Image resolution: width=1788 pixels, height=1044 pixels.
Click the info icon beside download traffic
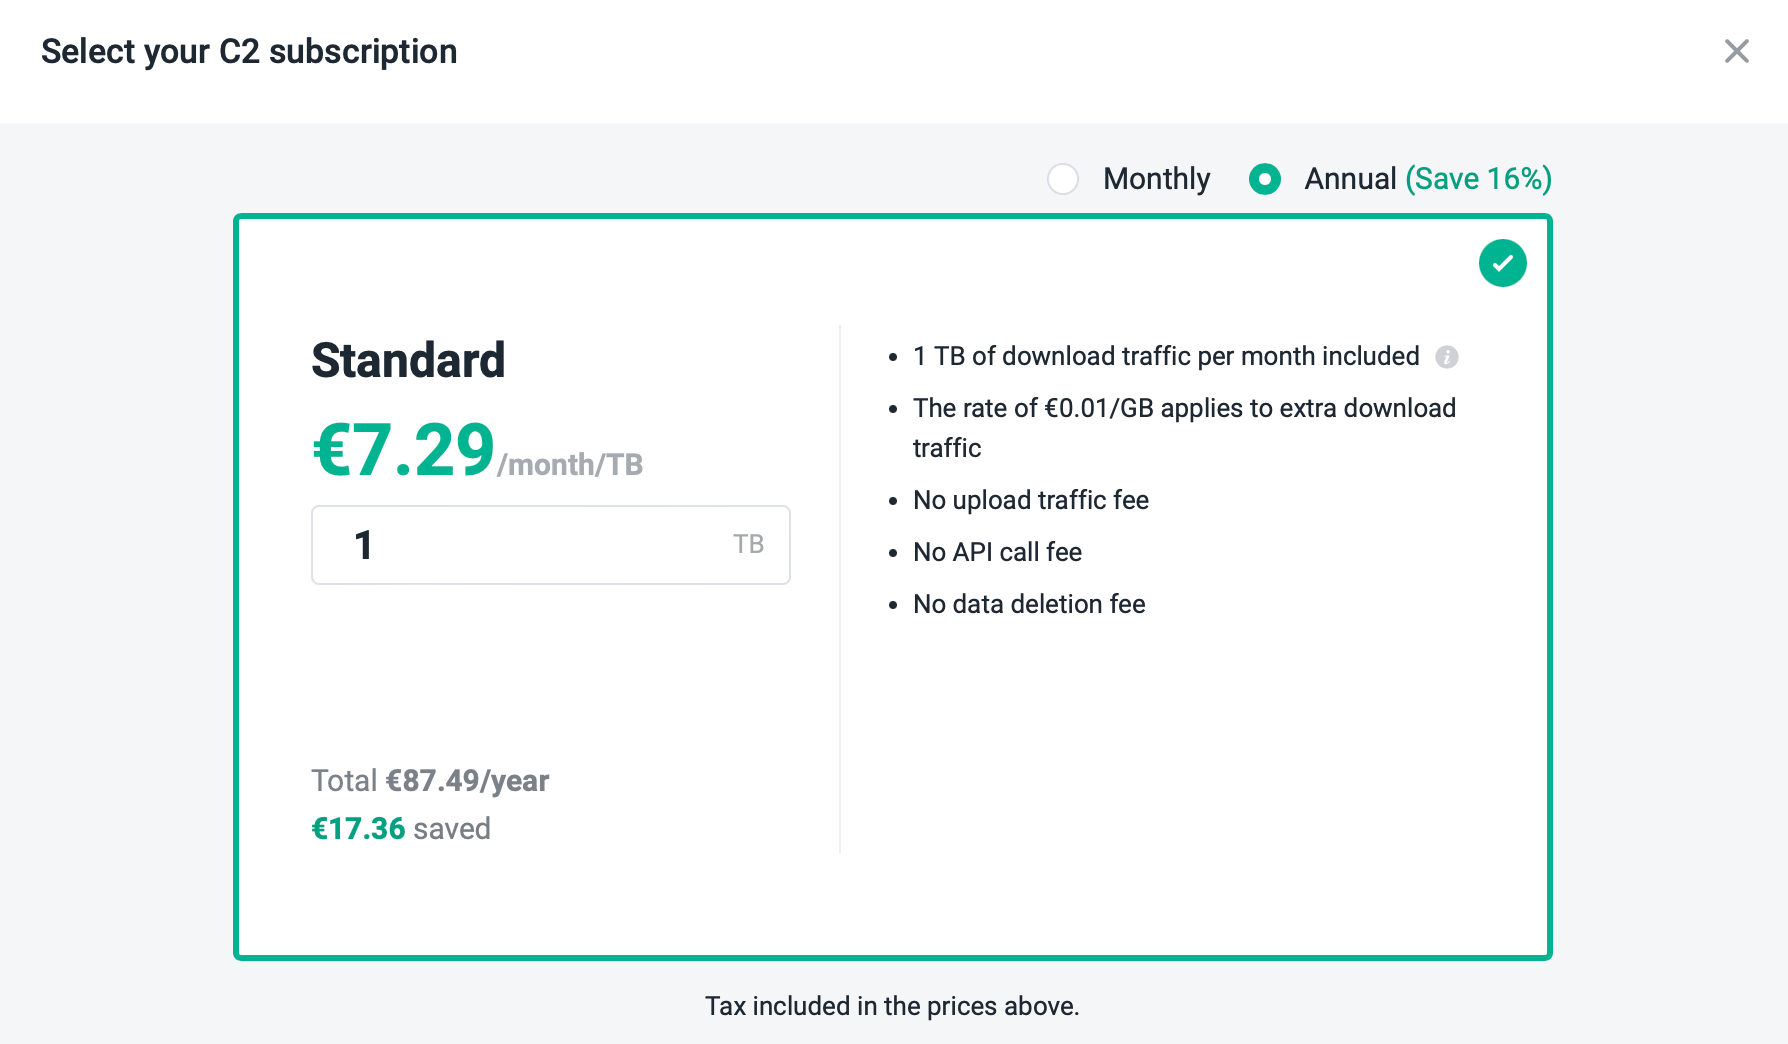pos(1446,357)
